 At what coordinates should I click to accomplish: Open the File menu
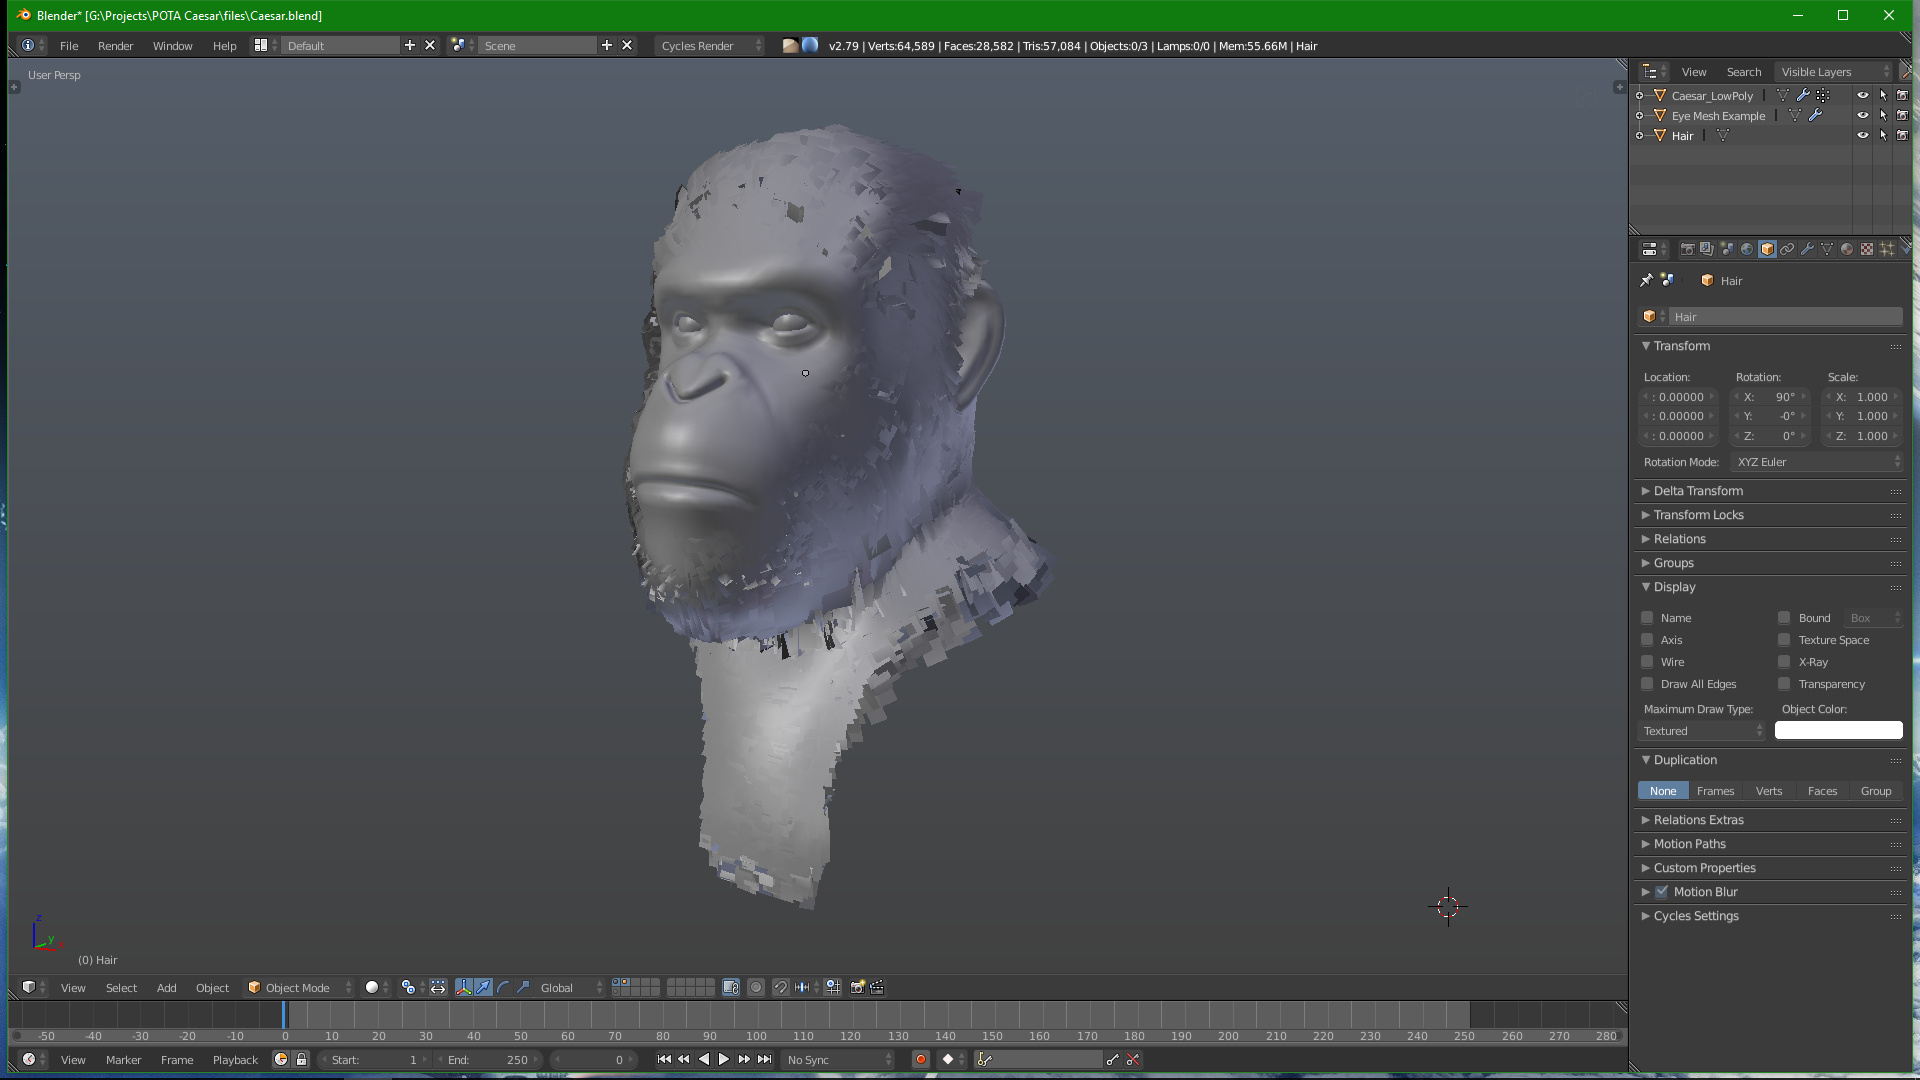tap(69, 46)
